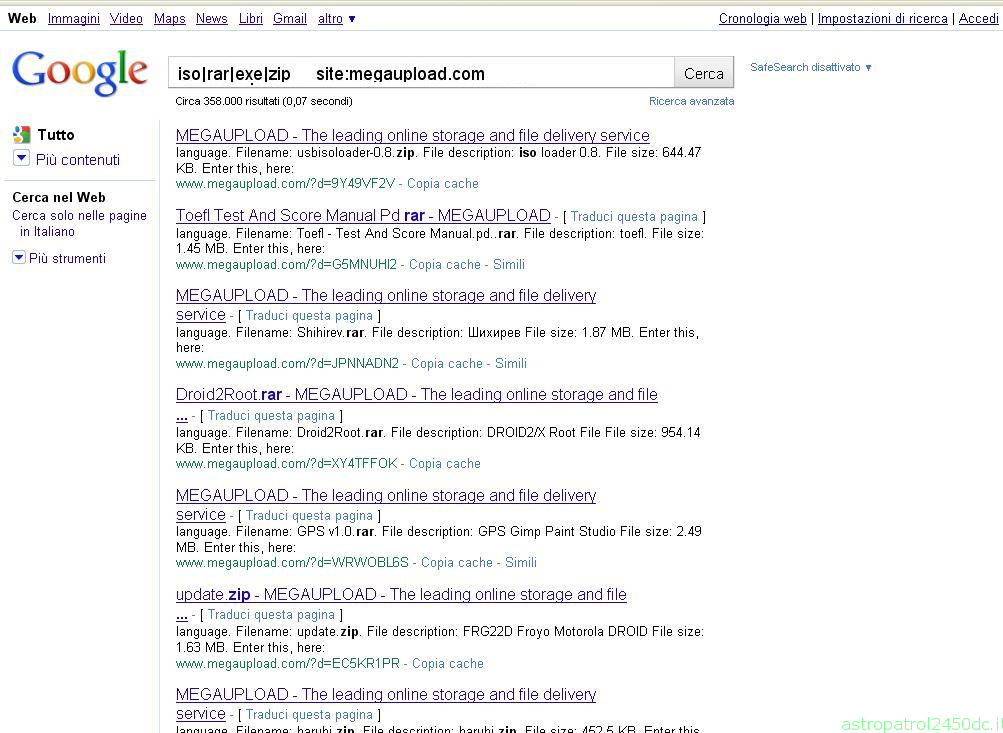The height and width of the screenshot is (733, 1003).
Task: Translate the GPS v1.0.rar result page
Action: (x=309, y=516)
